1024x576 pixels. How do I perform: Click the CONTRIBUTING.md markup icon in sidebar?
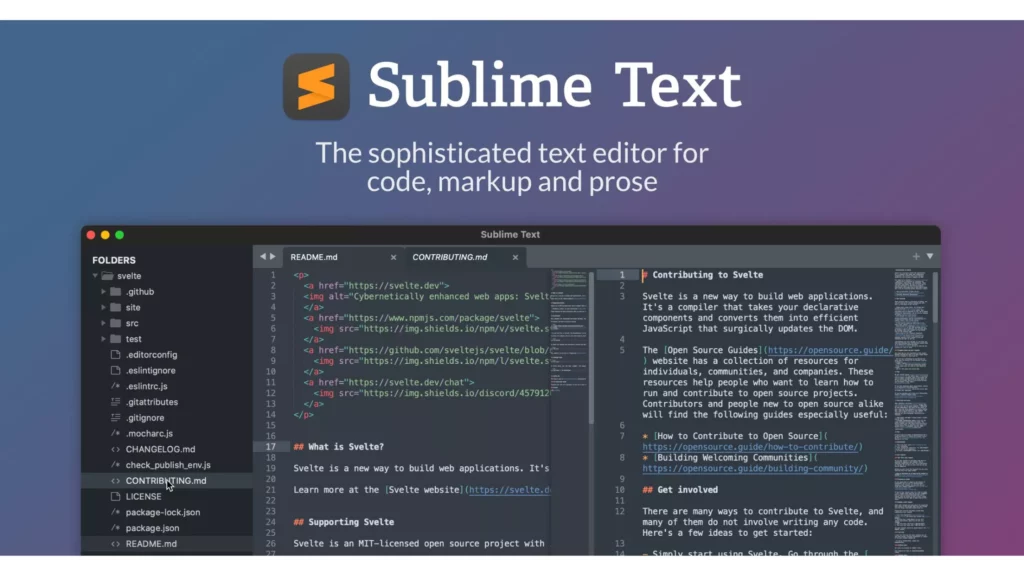coord(116,481)
